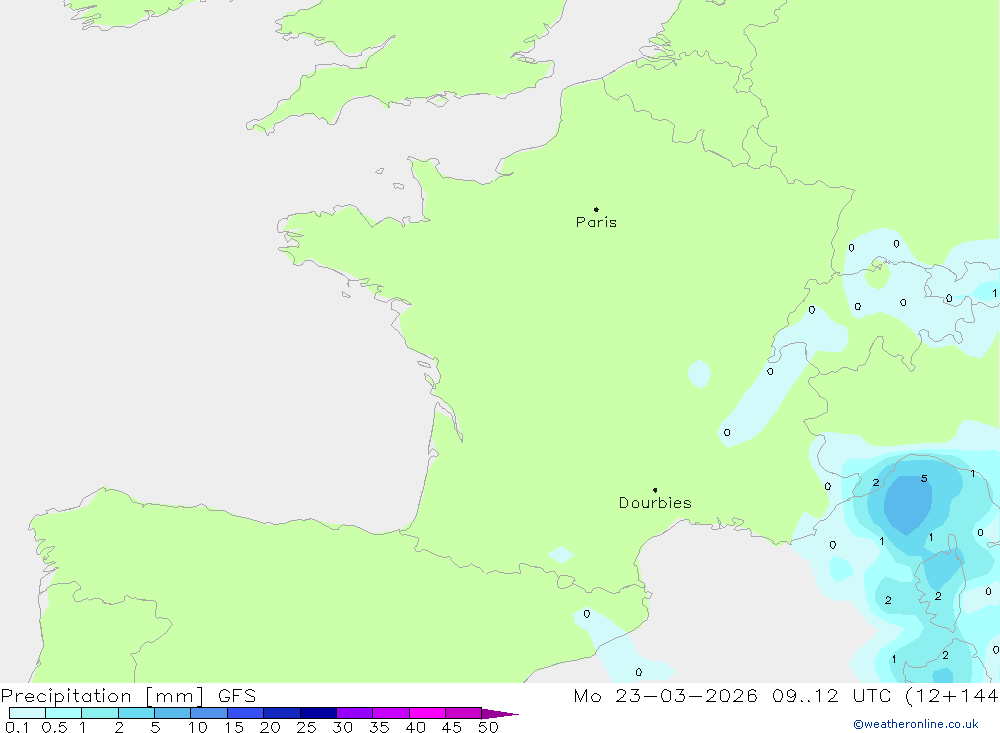The height and width of the screenshot is (733, 1000).
Task: Click the '20' legend scale label
Action: (x=270, y=727)
